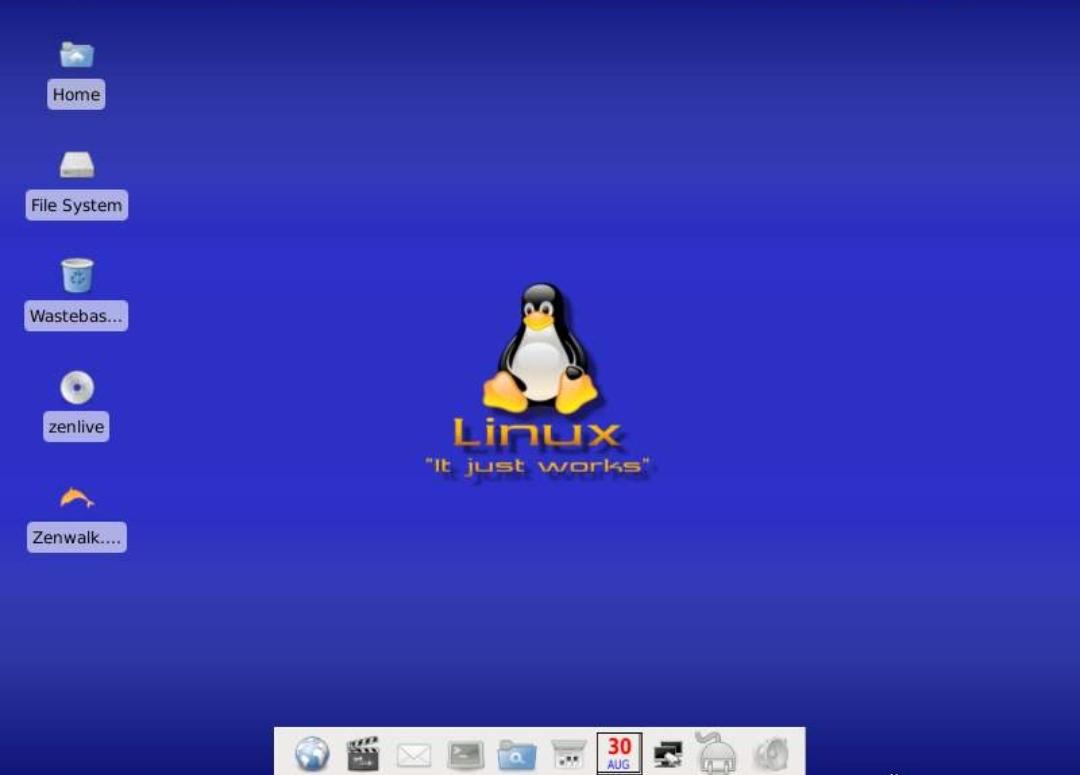
Task: Click the Home label text
Action: click(76, 94)
